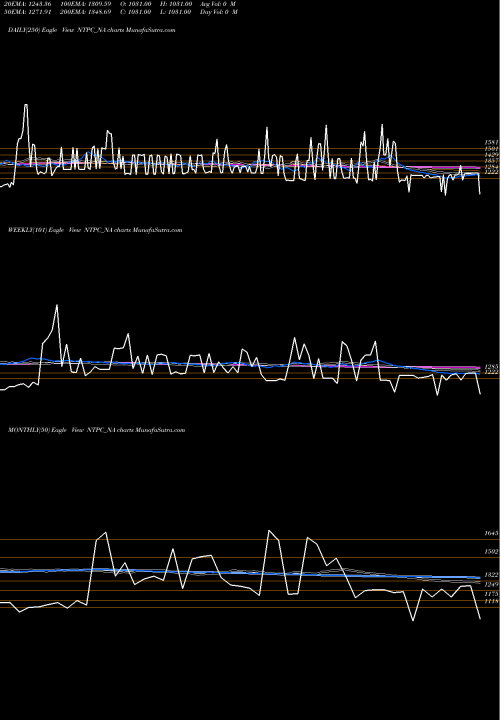Click the 1592 price label on monthly chart
This screenshot has height=720, width=500.
click(x=491, y=551)
